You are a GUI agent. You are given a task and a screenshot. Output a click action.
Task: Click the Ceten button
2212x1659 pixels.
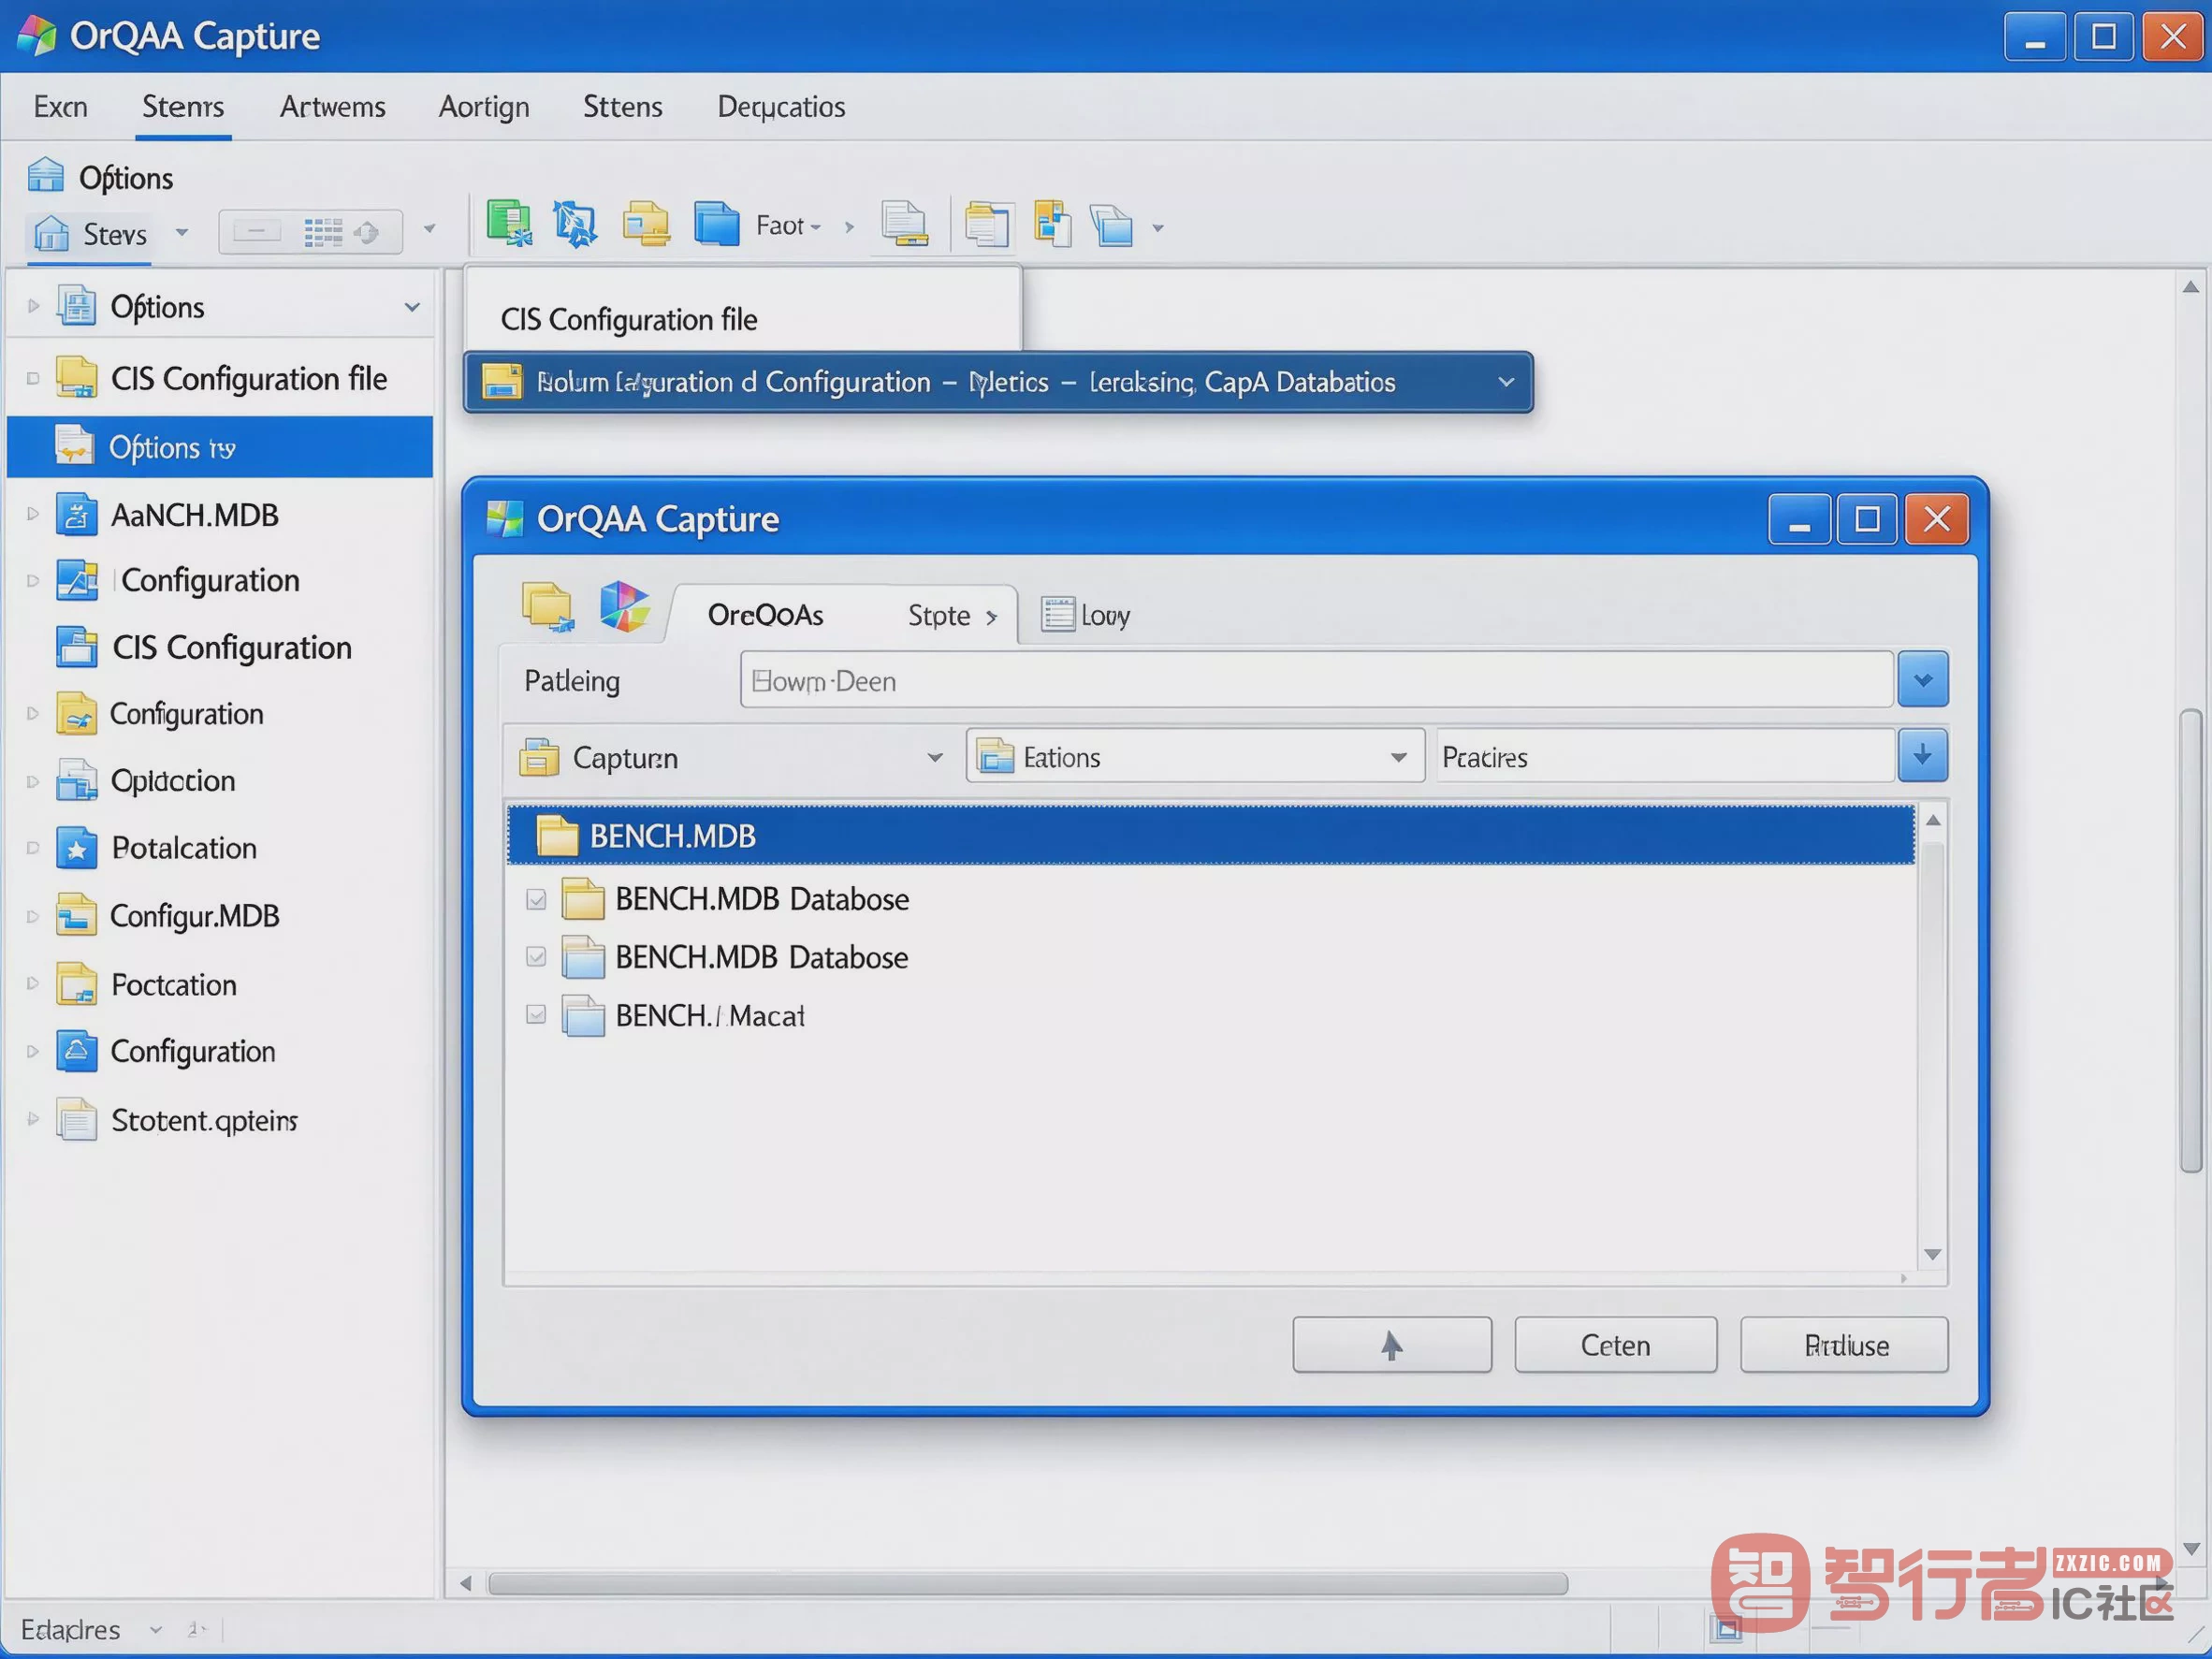point(1615,1346)
